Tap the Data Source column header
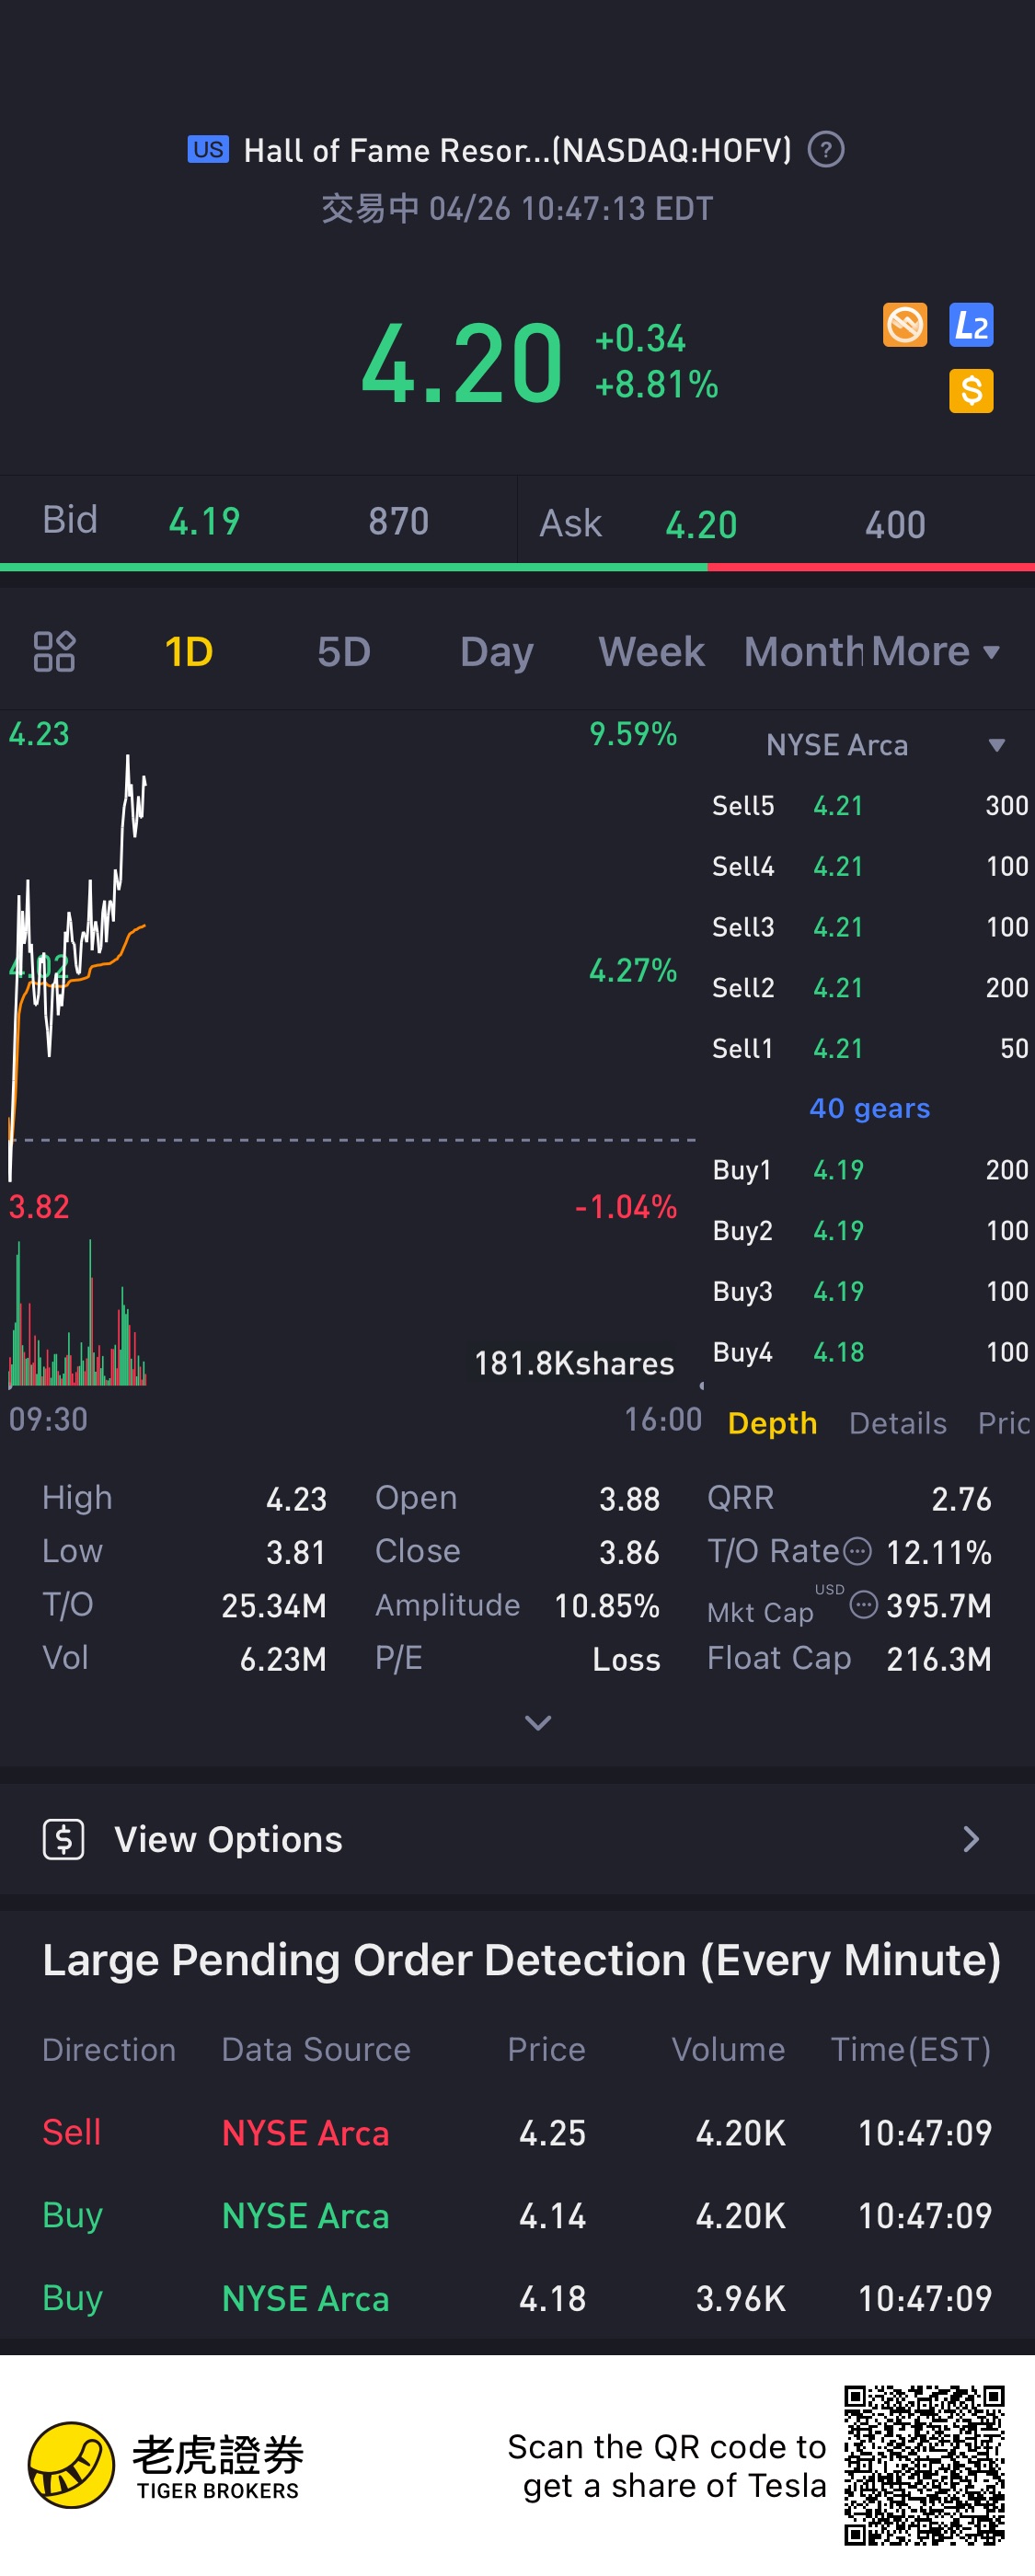This screenshot has width=1035, height=2576. tap(316, 2049)
